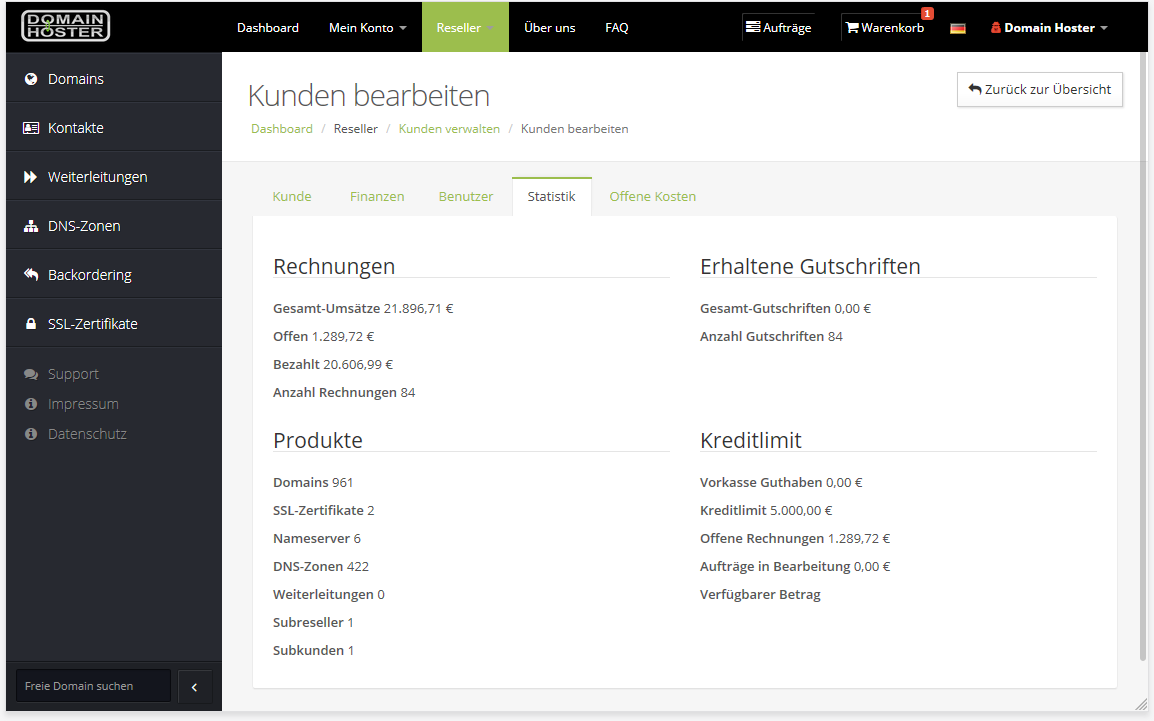
Task: Select the Statistik tab
Action: pyautogui.click(x=551, y=196)
